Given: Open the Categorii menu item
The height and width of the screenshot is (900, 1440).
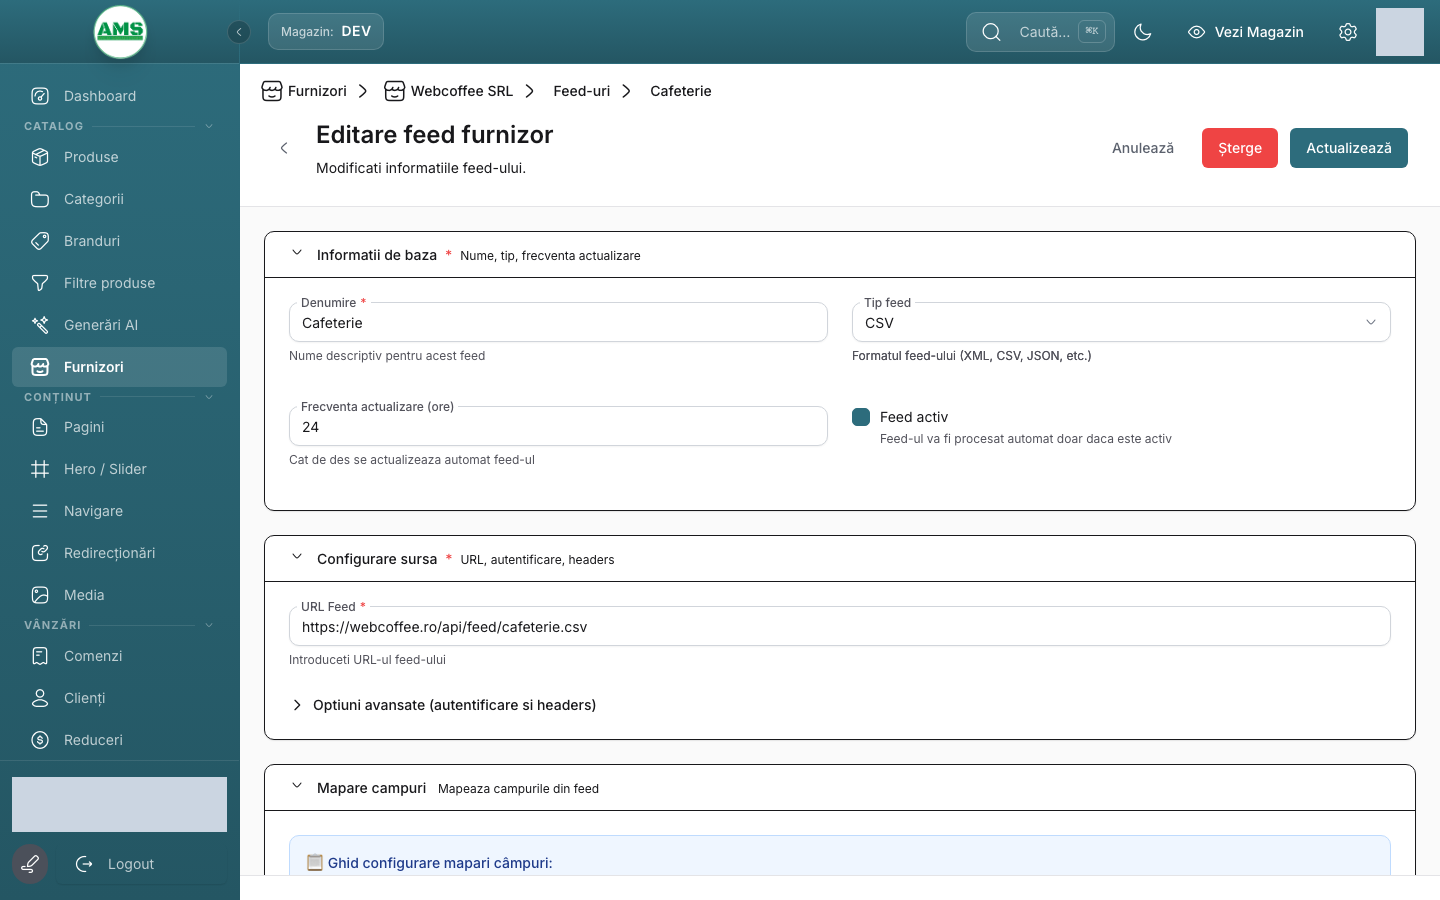Looking at the screenshot, I should [119, 199].
